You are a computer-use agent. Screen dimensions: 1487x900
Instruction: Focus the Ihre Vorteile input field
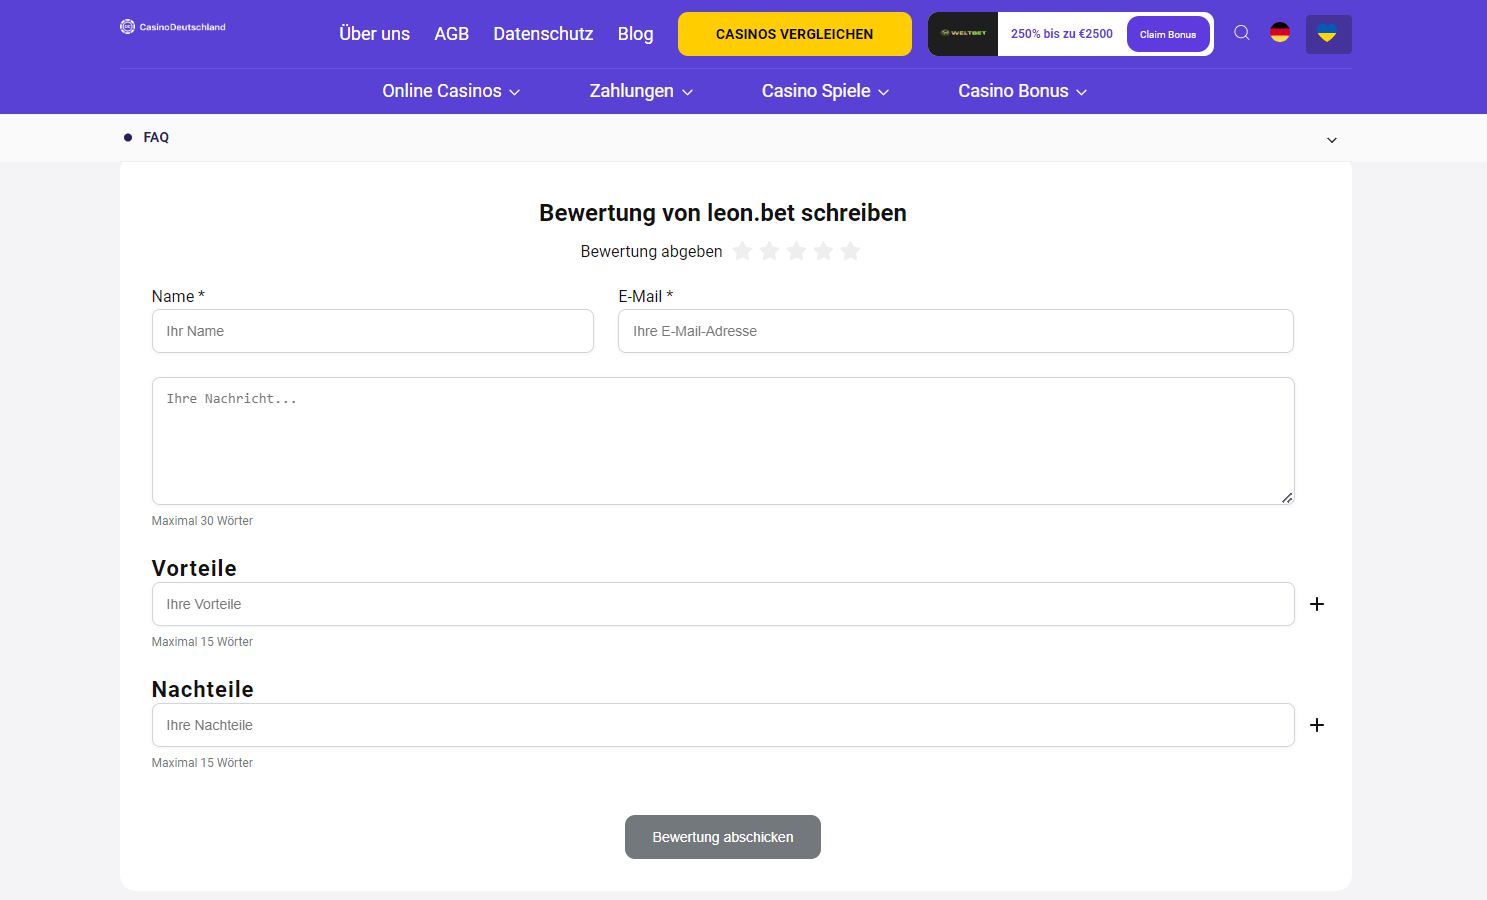pos(723,604)
